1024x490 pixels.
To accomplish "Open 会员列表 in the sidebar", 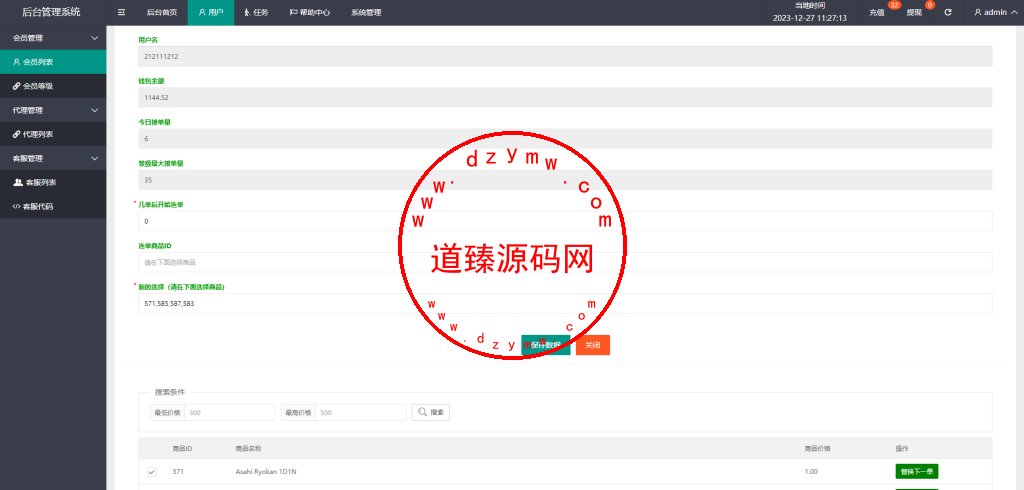I will 53,62.
